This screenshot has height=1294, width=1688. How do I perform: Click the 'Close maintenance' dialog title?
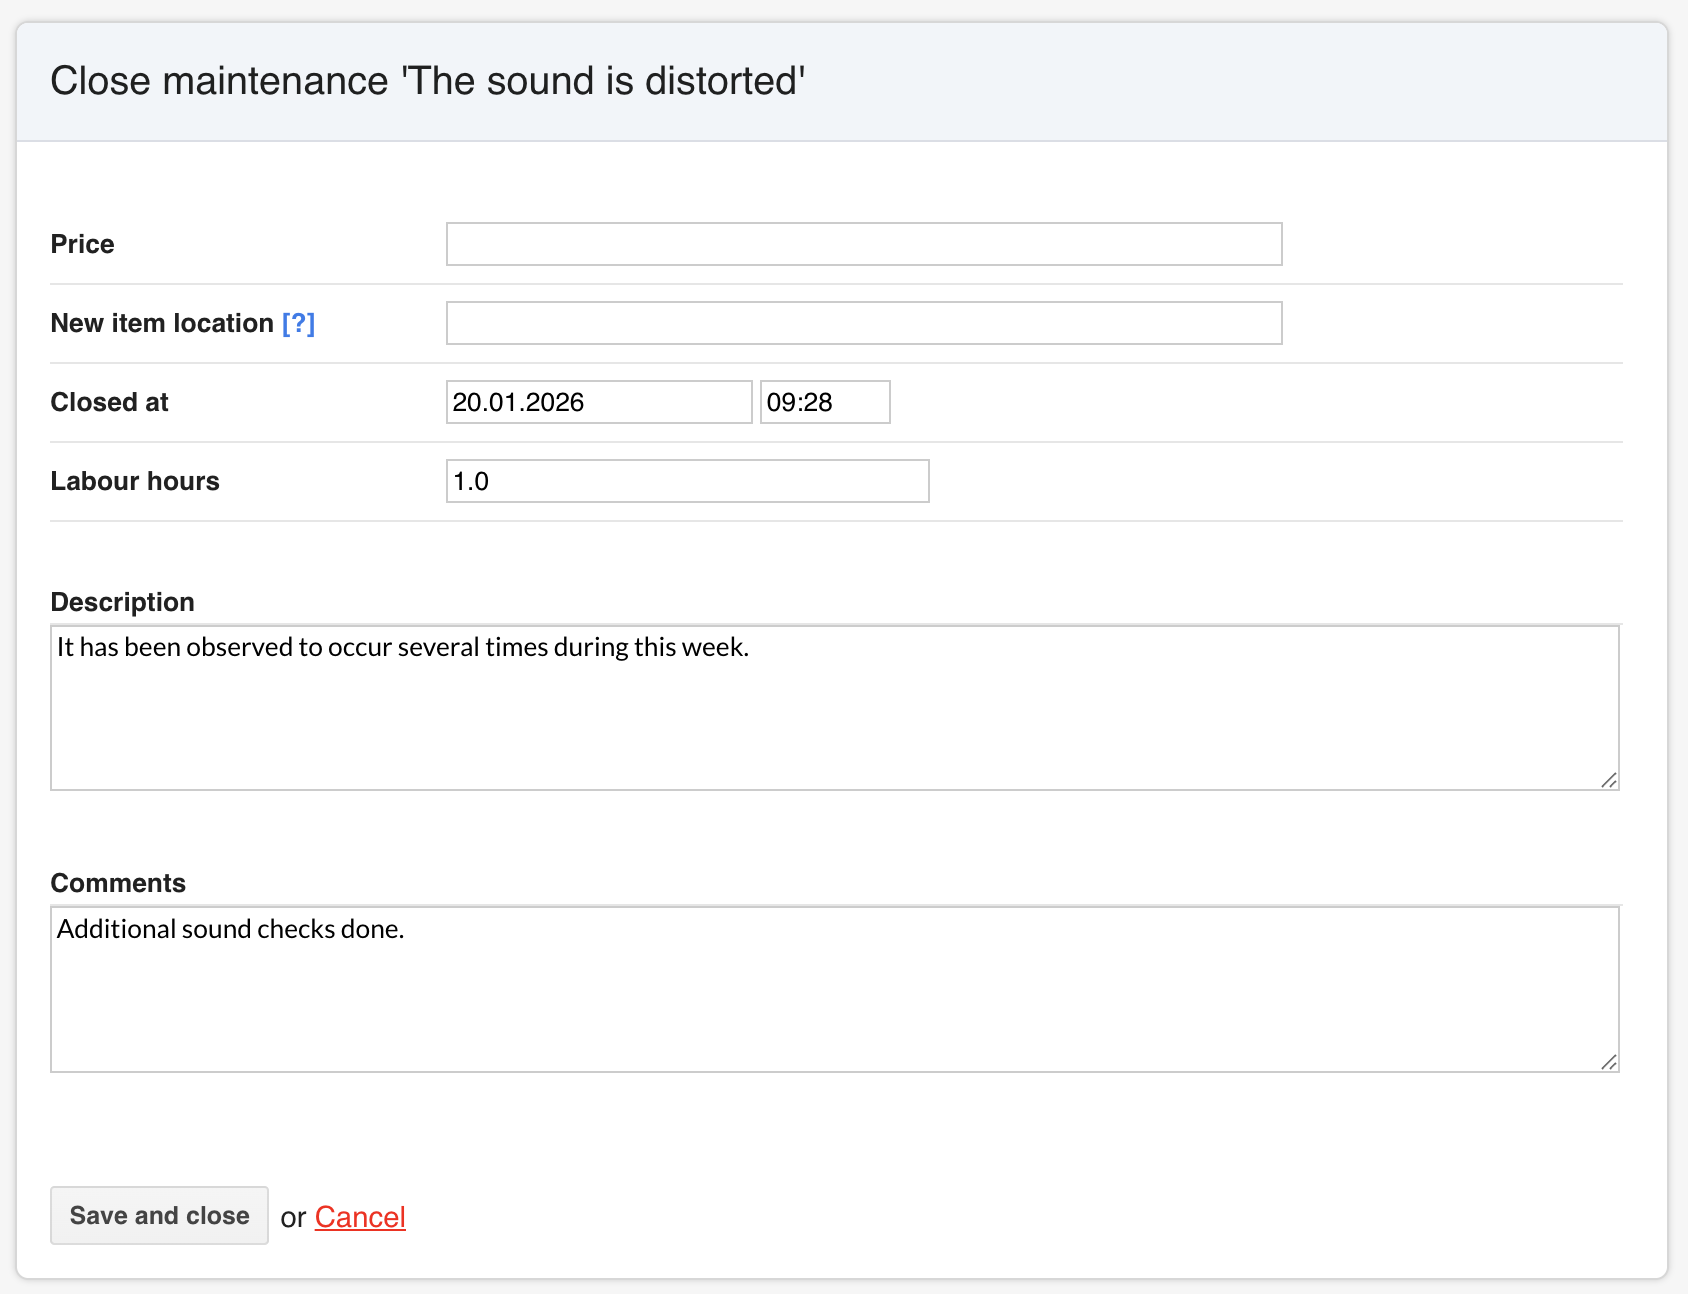tap(428, 81)
